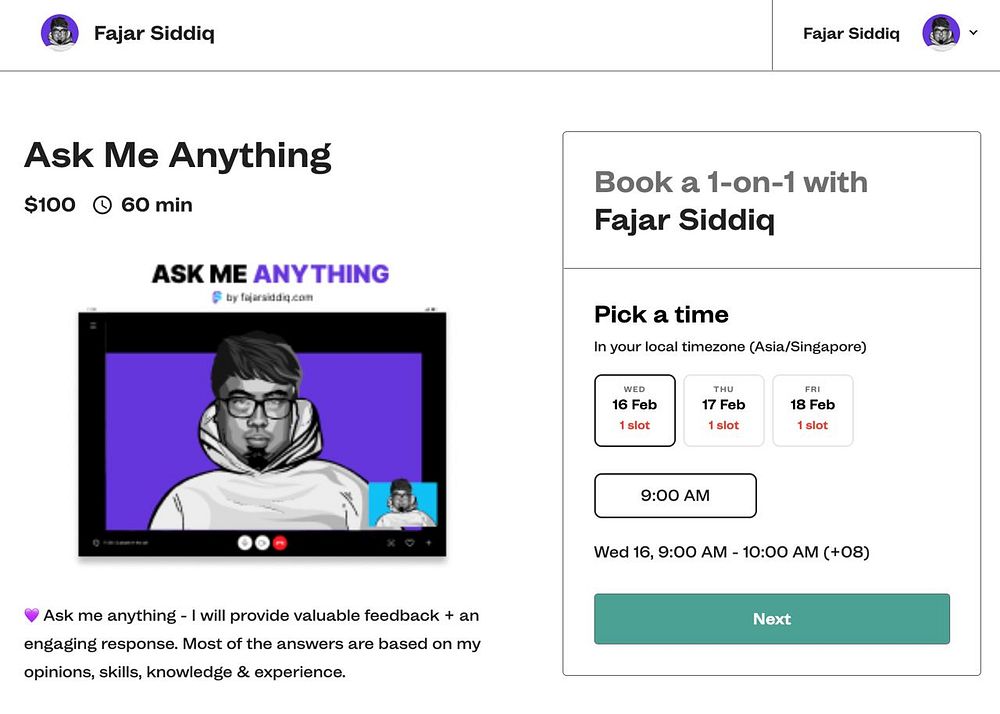The height and width of the screenshot is (714, 1000).
Task: Click the $100 price label
Action: point(50,205)
